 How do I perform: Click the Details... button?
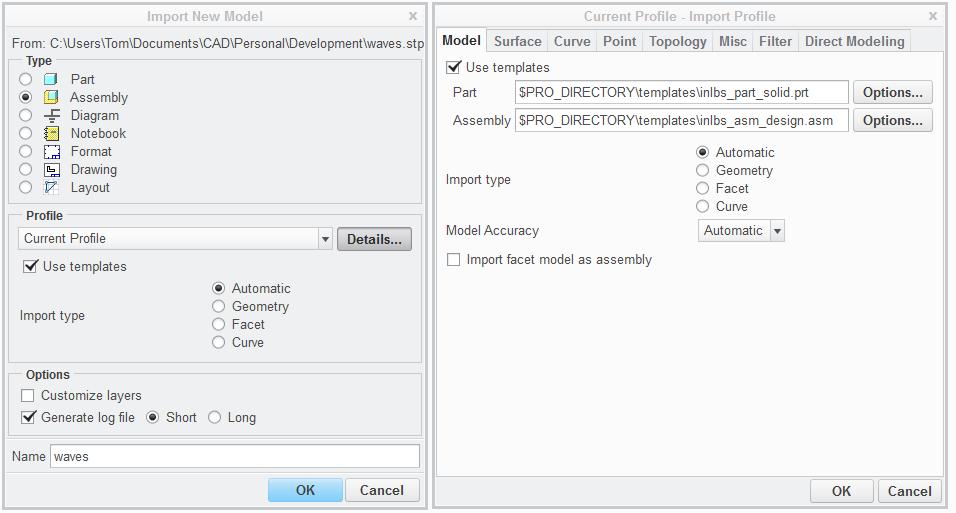(x=374, y=239)
